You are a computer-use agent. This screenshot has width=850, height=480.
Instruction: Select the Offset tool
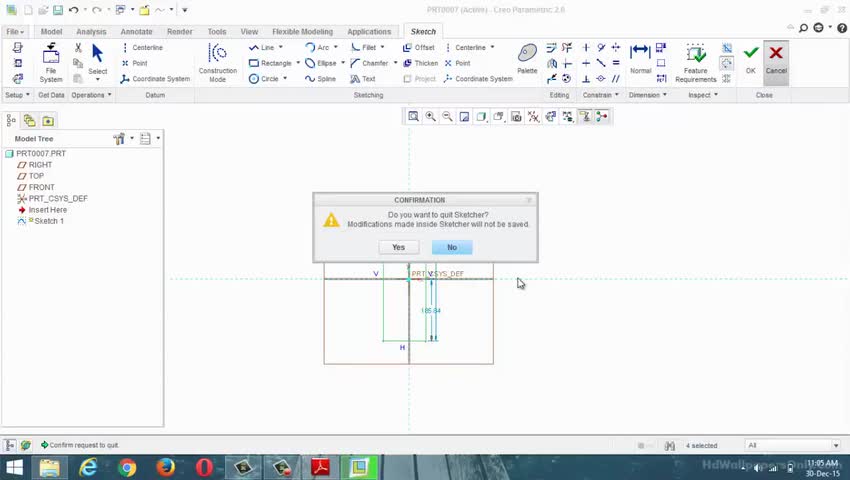point(418,48)
